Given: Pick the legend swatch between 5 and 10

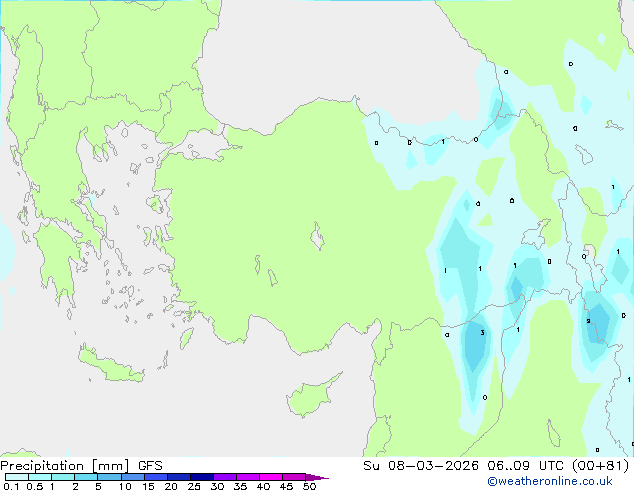Looking at the screenshot, I should pos(109,477).
